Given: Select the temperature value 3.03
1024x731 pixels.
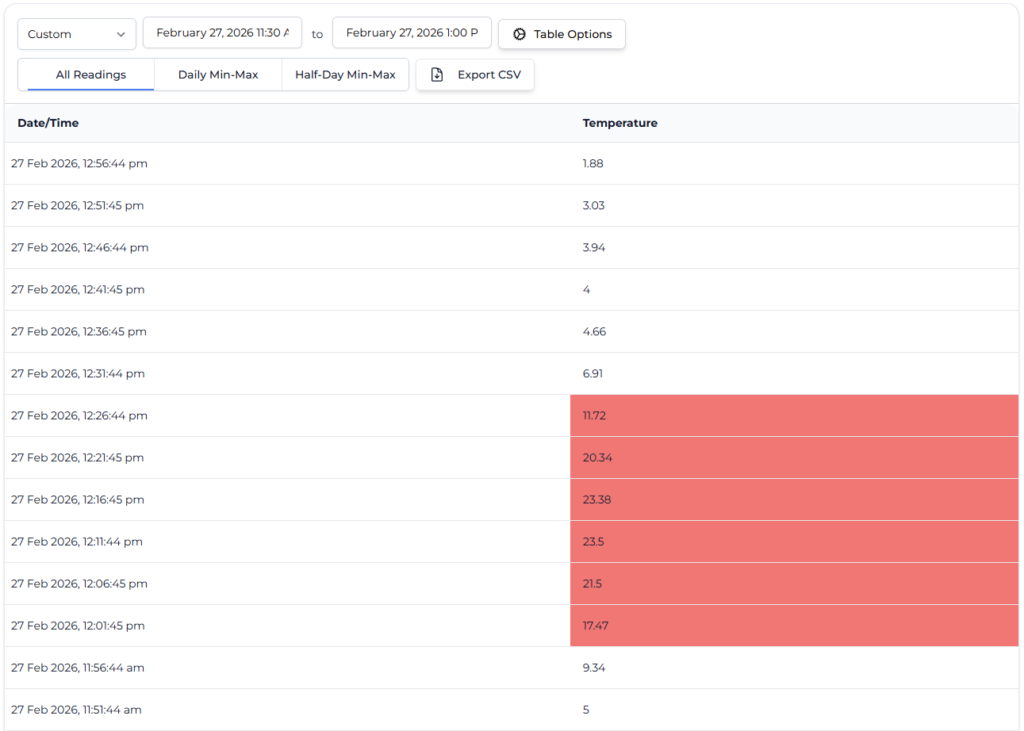Looking at the screenshot, I should coord(594,205).
